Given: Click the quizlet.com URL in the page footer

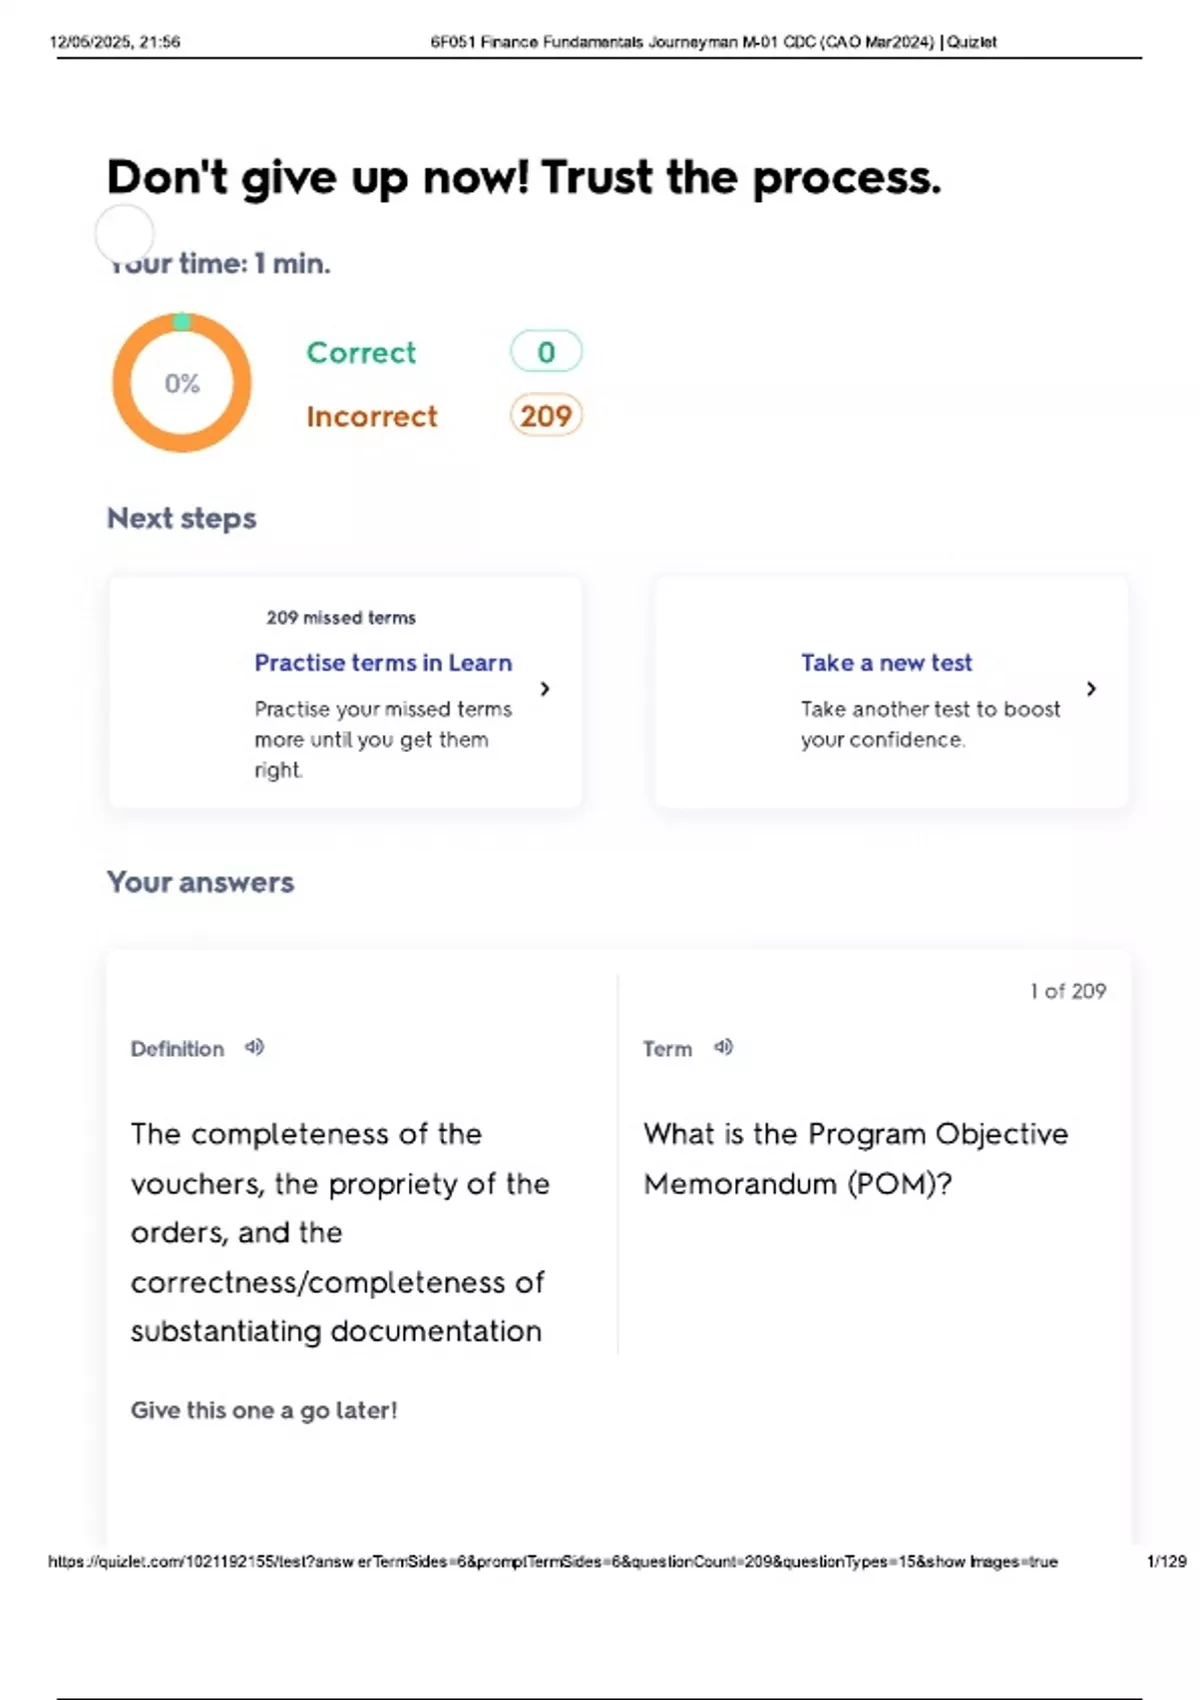Looking at the screenshot, I should click(x=552, y=1561).
